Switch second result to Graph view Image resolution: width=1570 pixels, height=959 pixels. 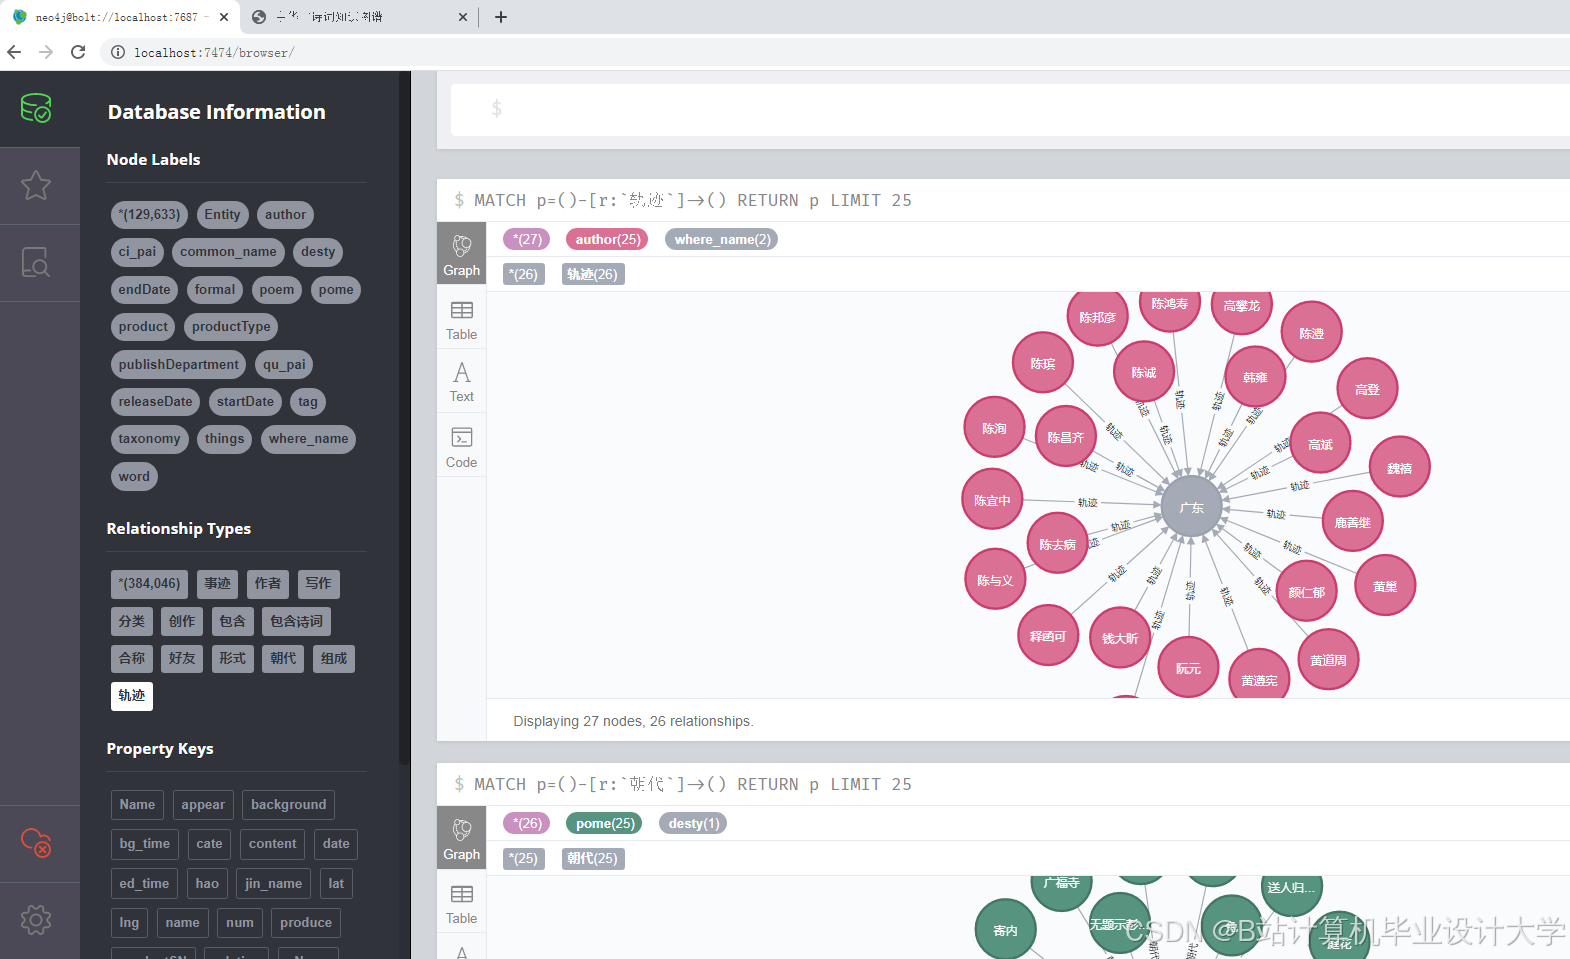point(461,838)
